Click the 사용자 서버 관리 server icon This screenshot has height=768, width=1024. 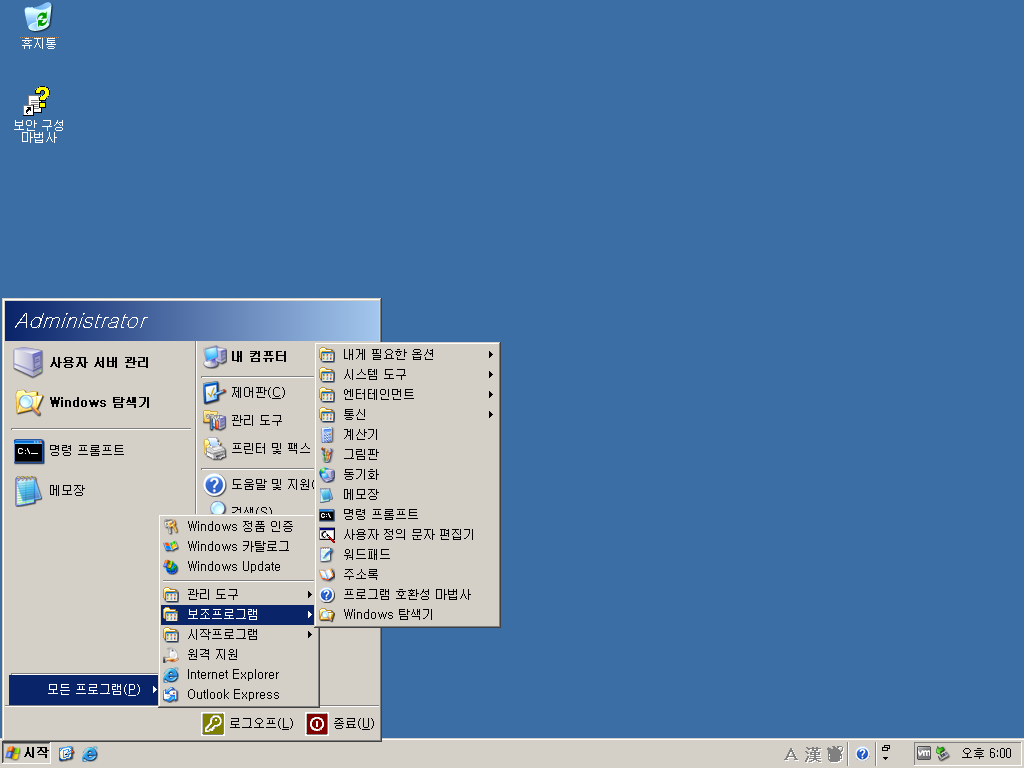[27, 362]
